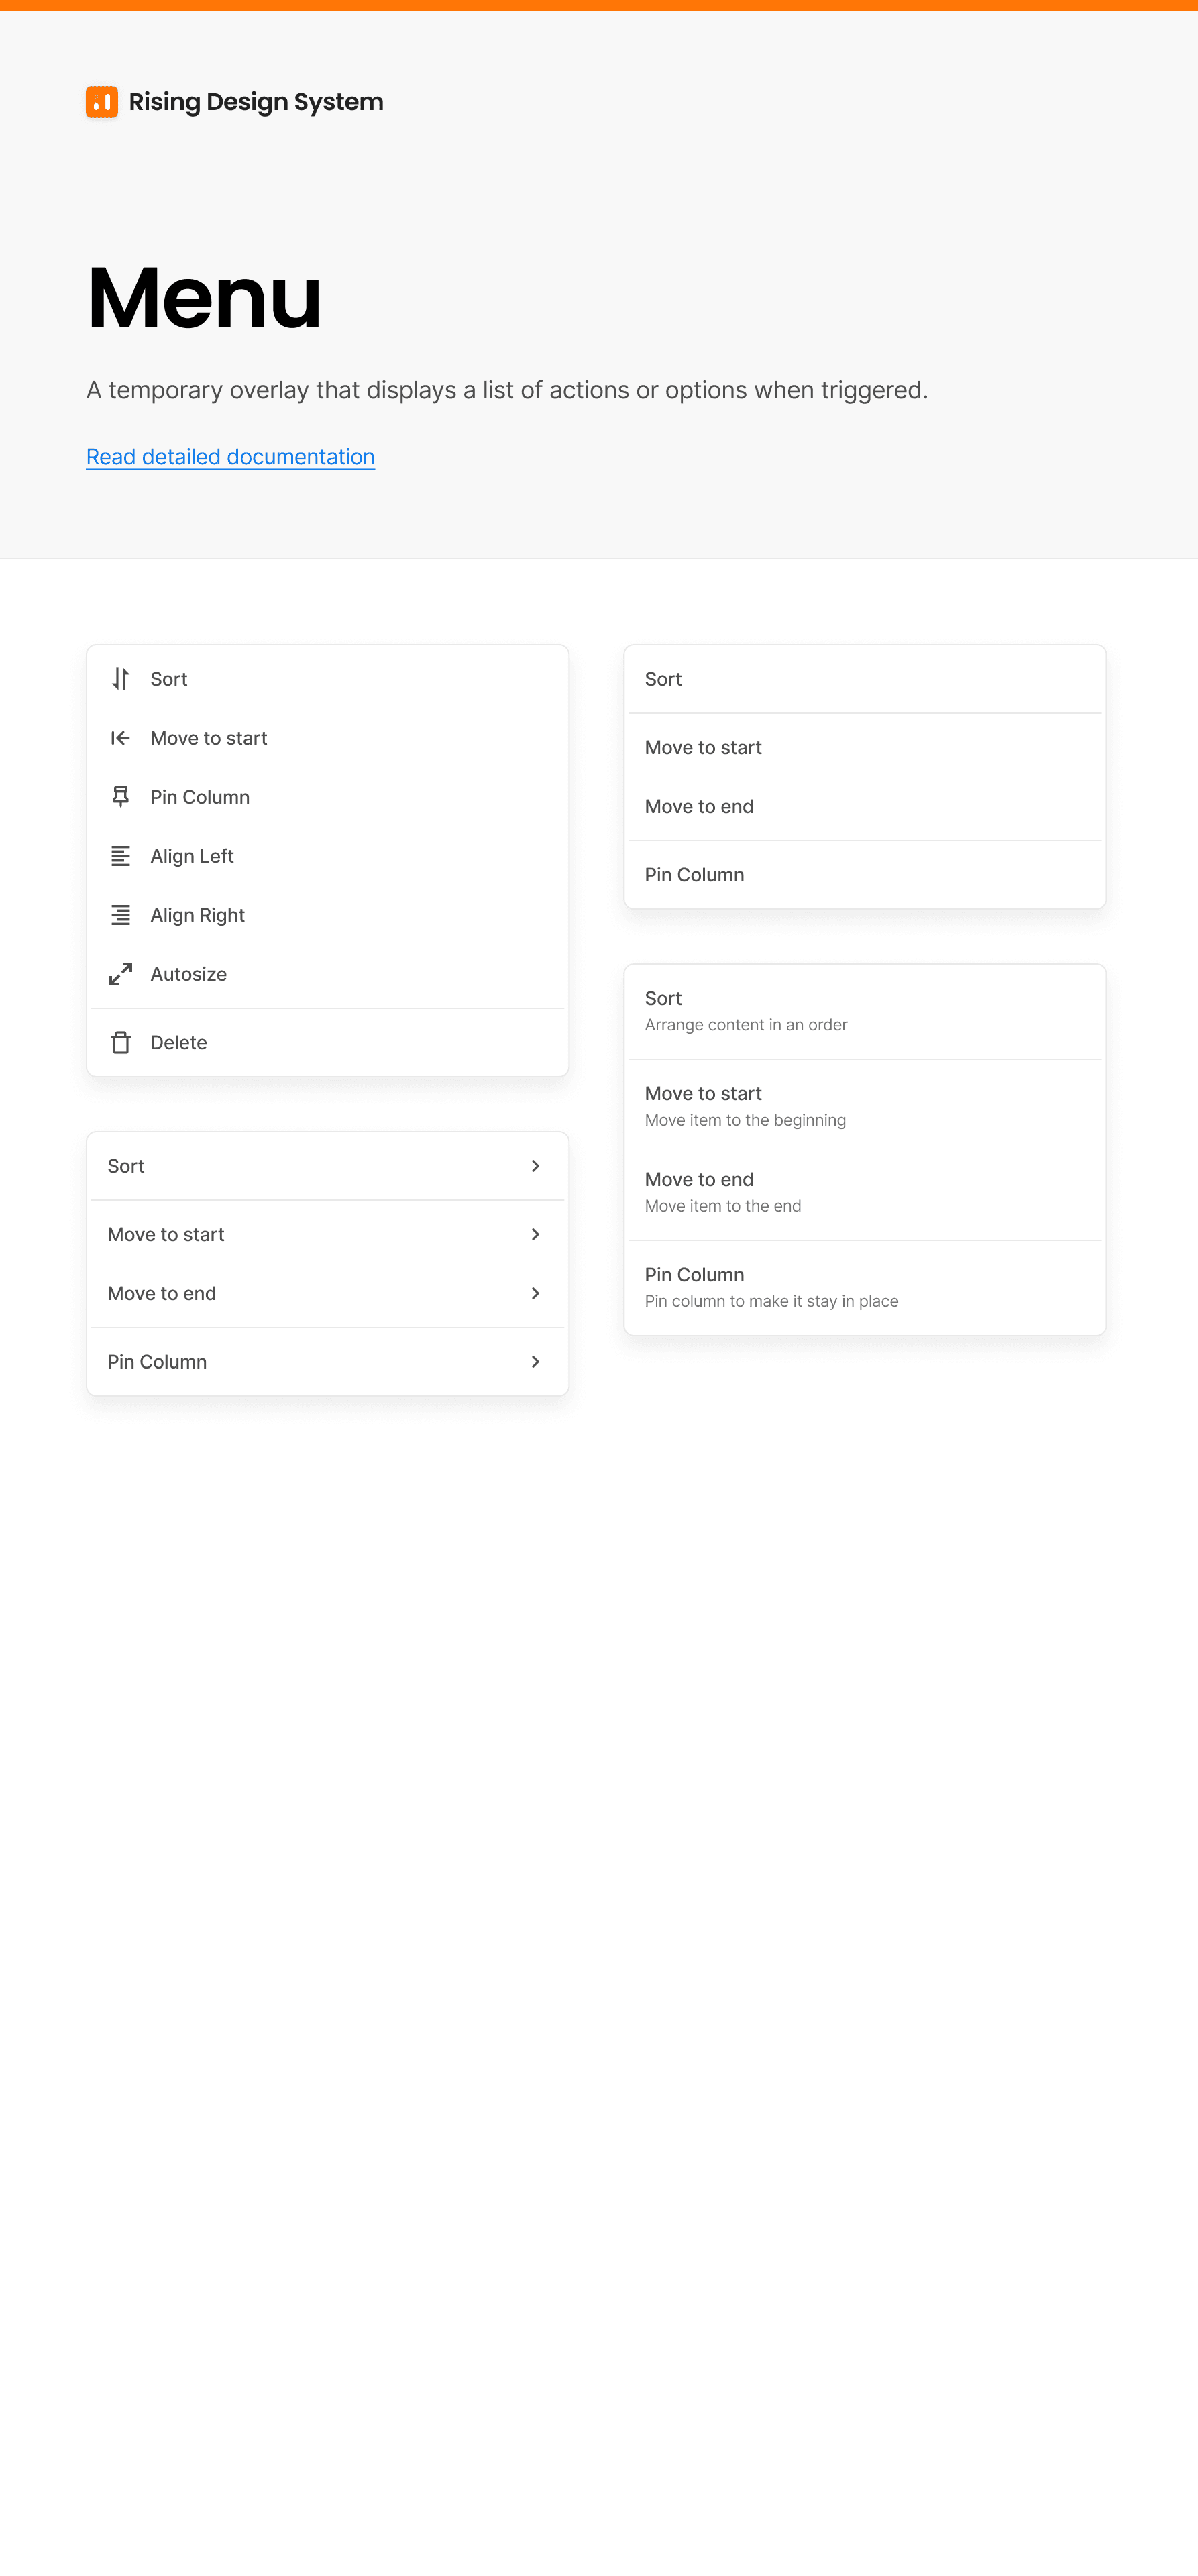Choose Sort with Arrange content description
This screenshot has width=1198, height=2576.
pyautogui.click(x=865, y=1011)
